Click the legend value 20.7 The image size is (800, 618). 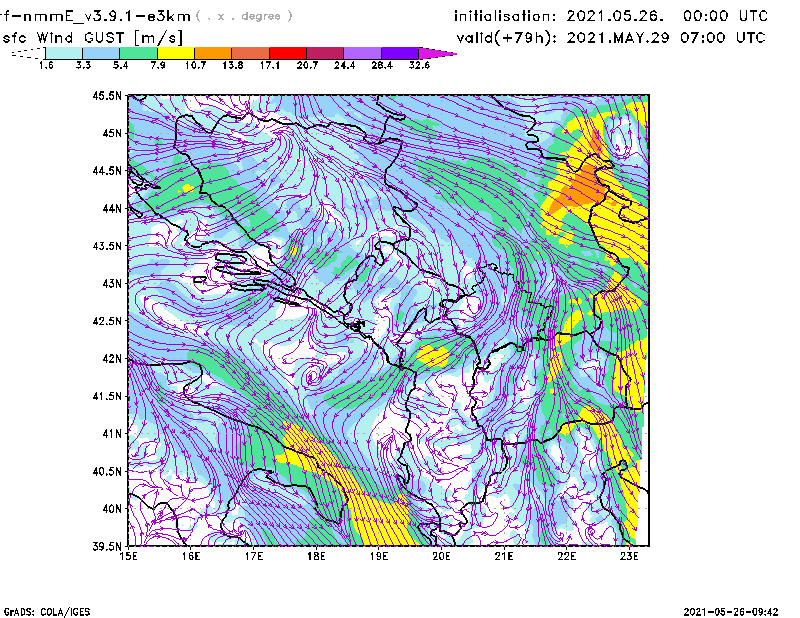pos(307,65)
